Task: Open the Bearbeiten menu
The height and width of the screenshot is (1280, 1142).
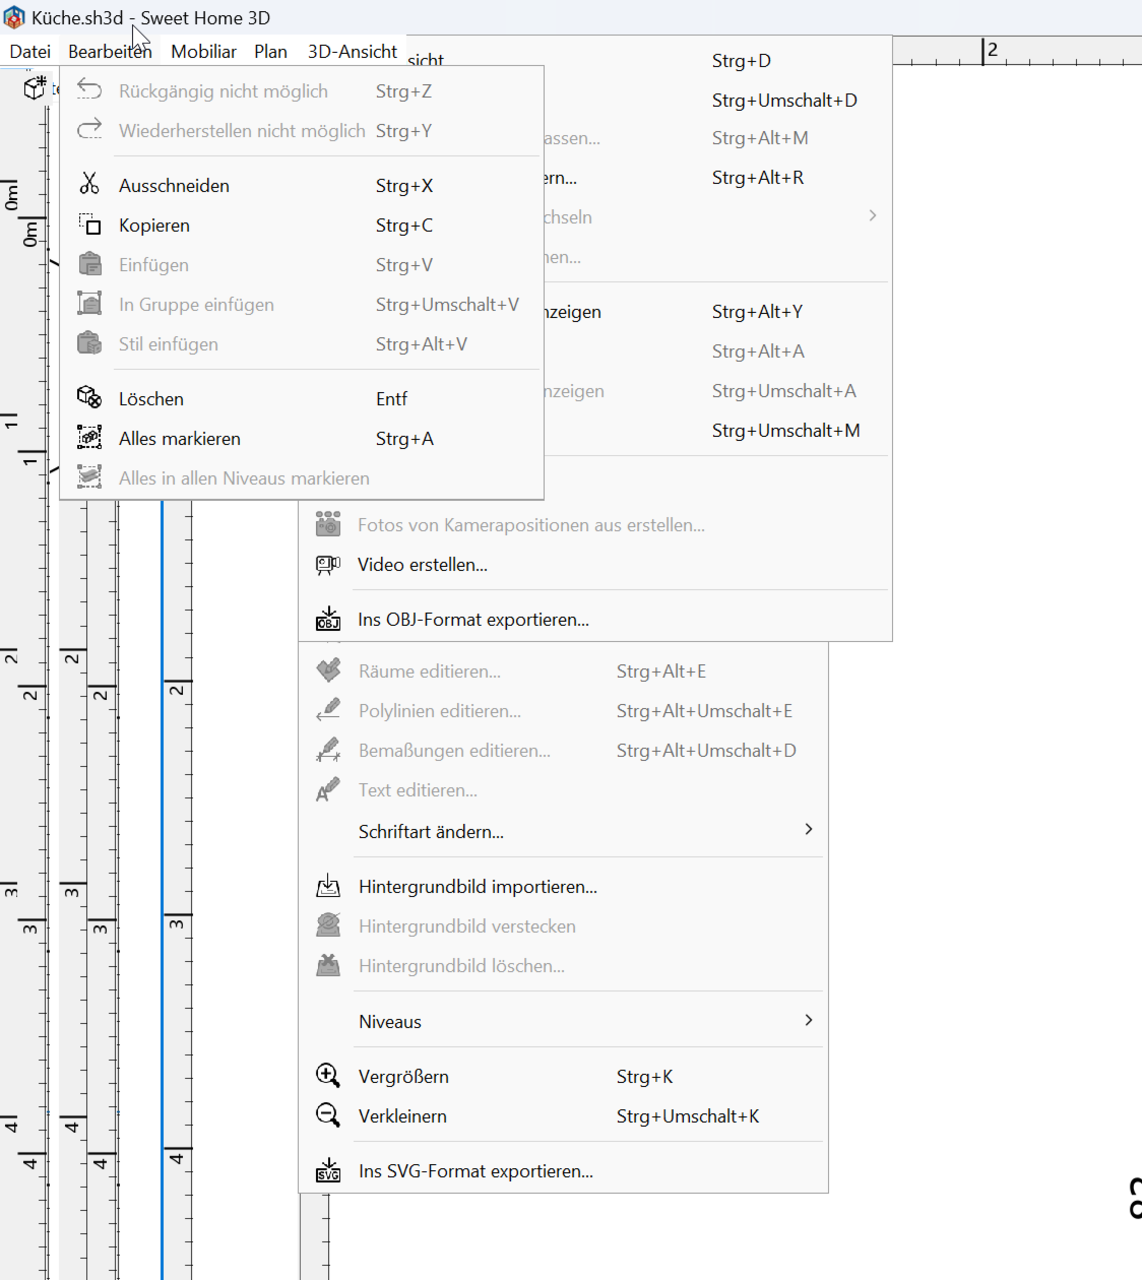Action: click(110, 51)
